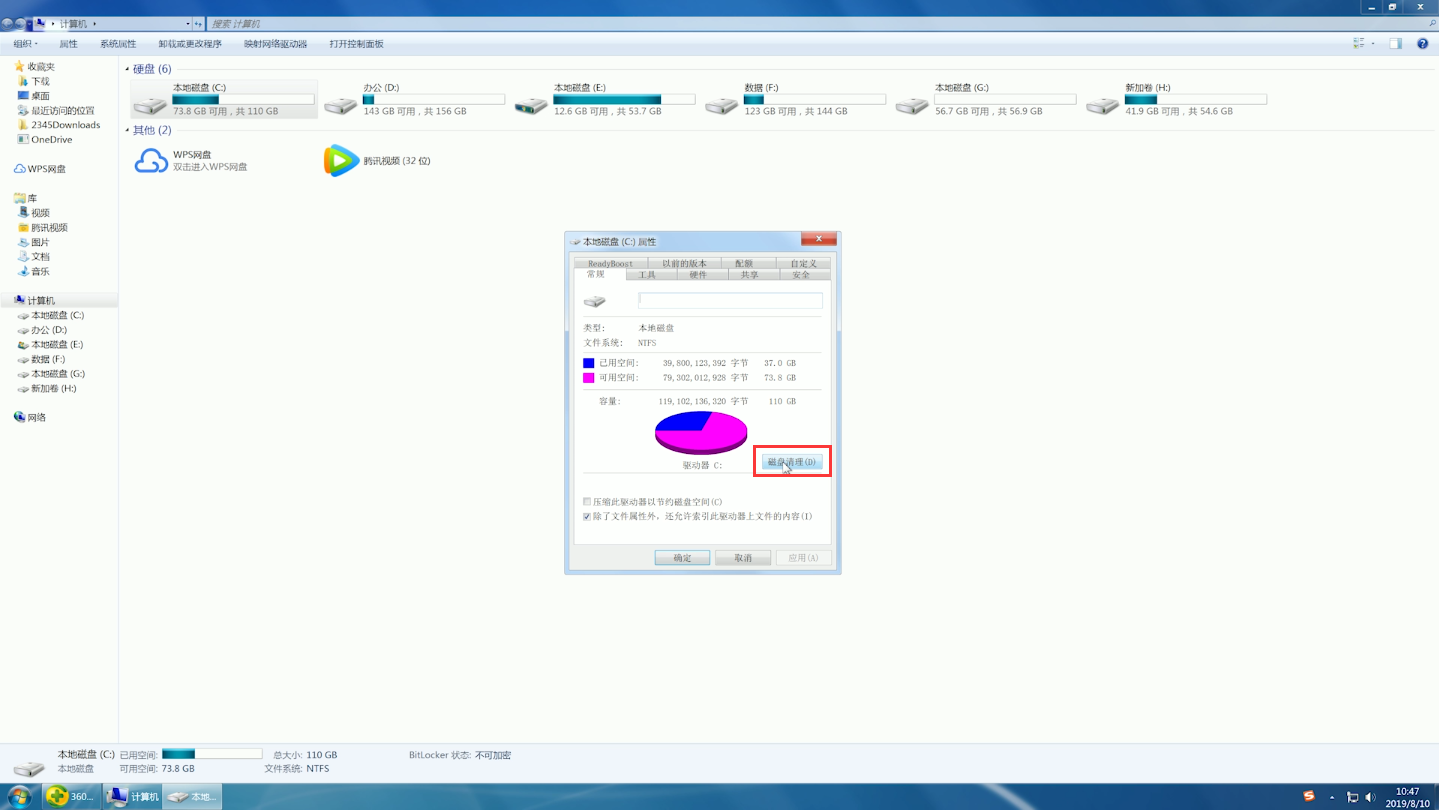Open the 组织 dropdown menu
Image resolution: width=1439 pixels, height=810 pixels.
[25, 44]
